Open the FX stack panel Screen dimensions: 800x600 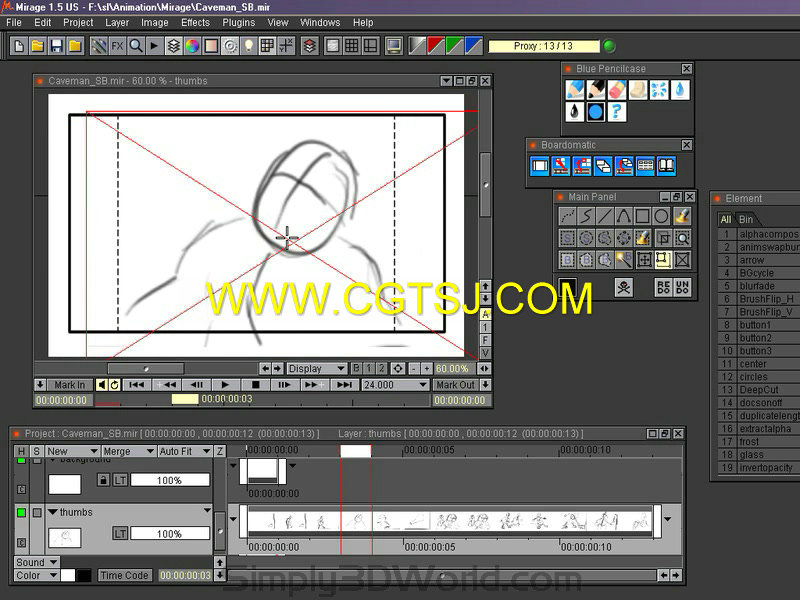click(117, 46)
